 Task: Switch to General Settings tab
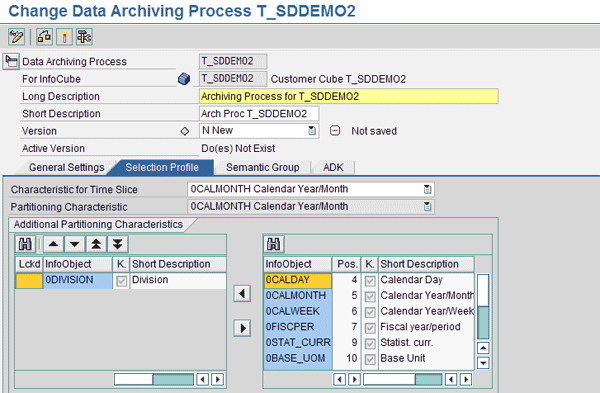pyautogui.click(x=67, y=168)
